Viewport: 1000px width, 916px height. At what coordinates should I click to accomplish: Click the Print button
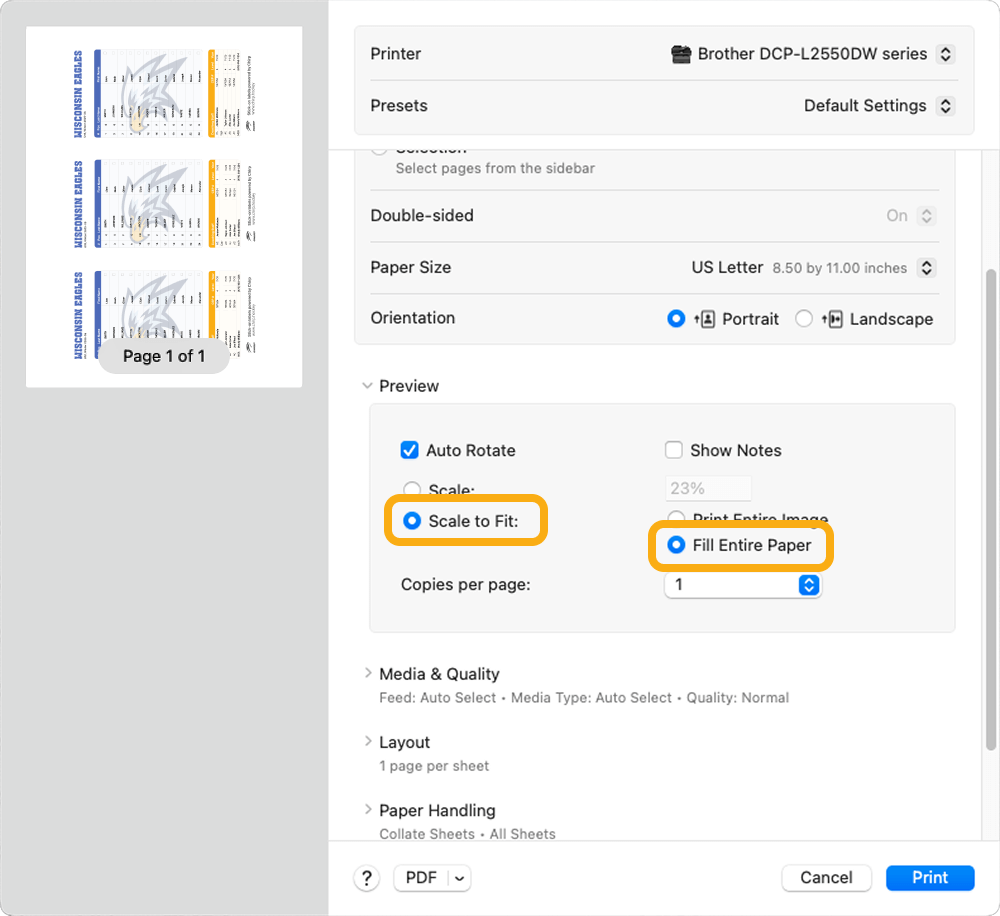(929, 877)
